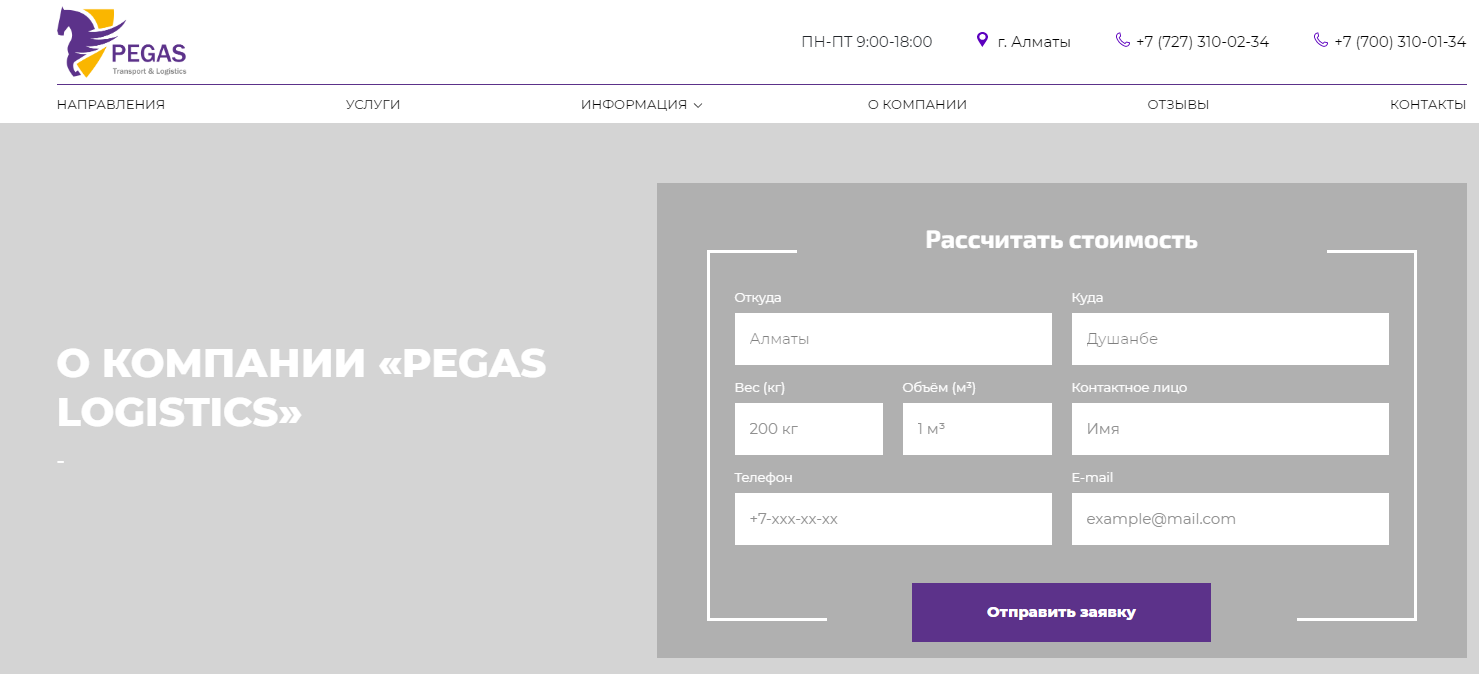Focus the Куда destination field
Image resolution: width=1479 pixels, height=674 pixels.
[x=1230, y=339]
